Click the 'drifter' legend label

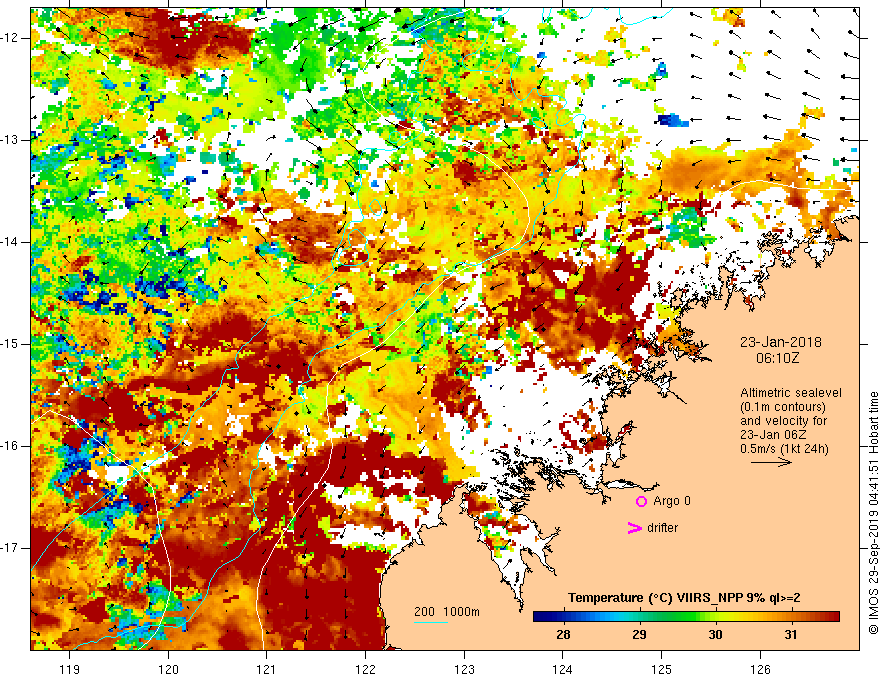(x=662, y=528)
